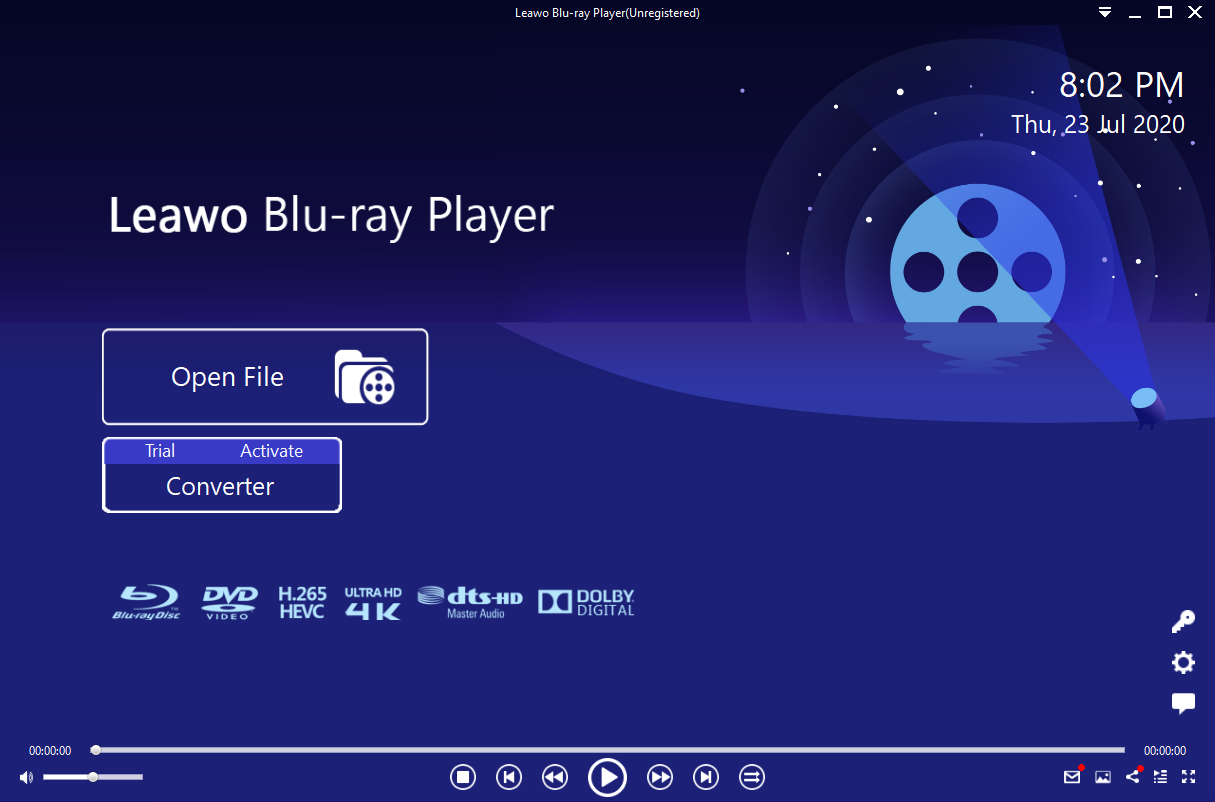Click the rewind button

tap(554, 777)
